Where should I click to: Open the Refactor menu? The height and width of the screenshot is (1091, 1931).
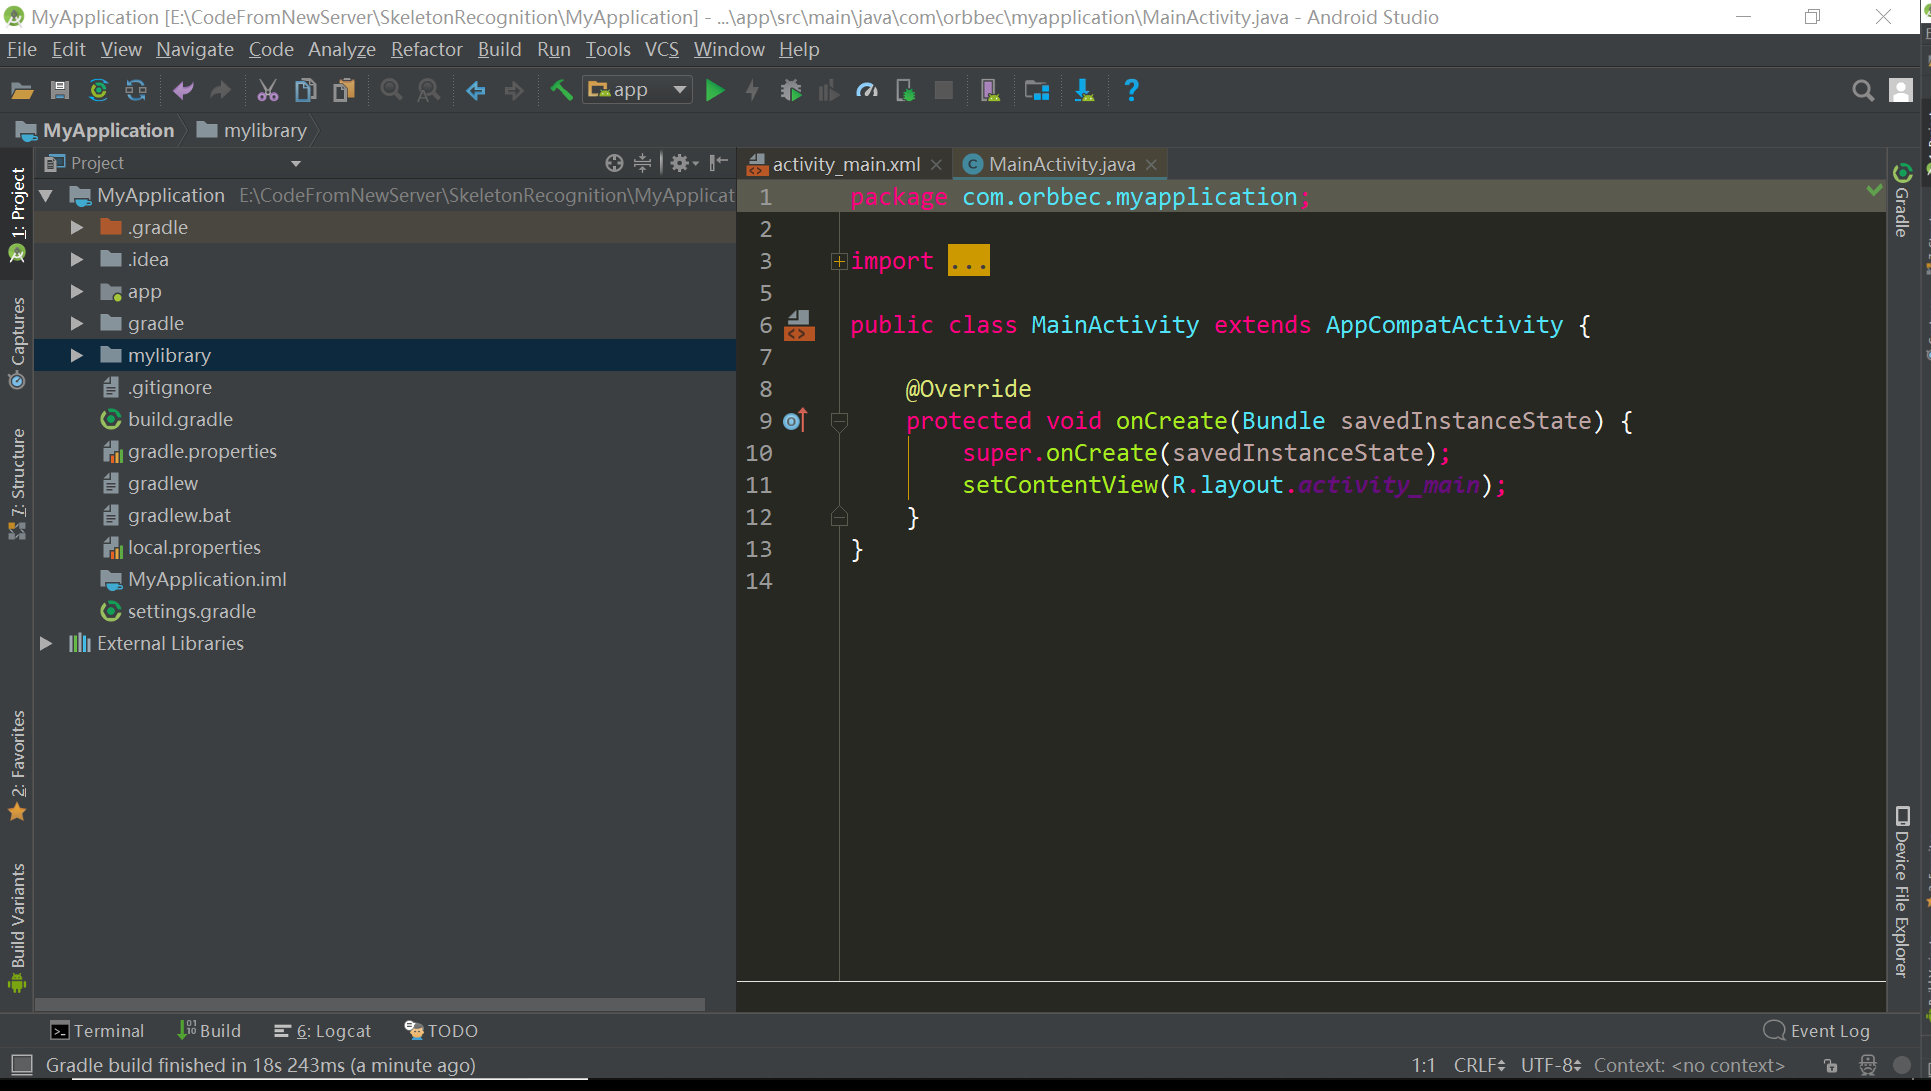(426, 49)
